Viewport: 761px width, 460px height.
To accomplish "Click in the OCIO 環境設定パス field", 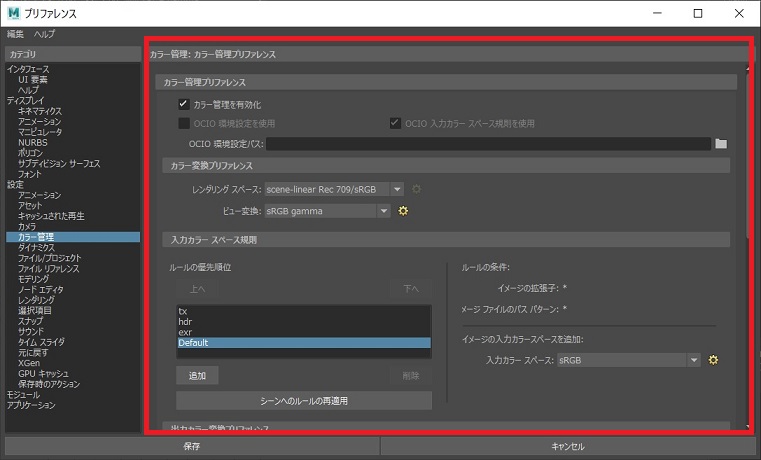I will pos(488,144).
